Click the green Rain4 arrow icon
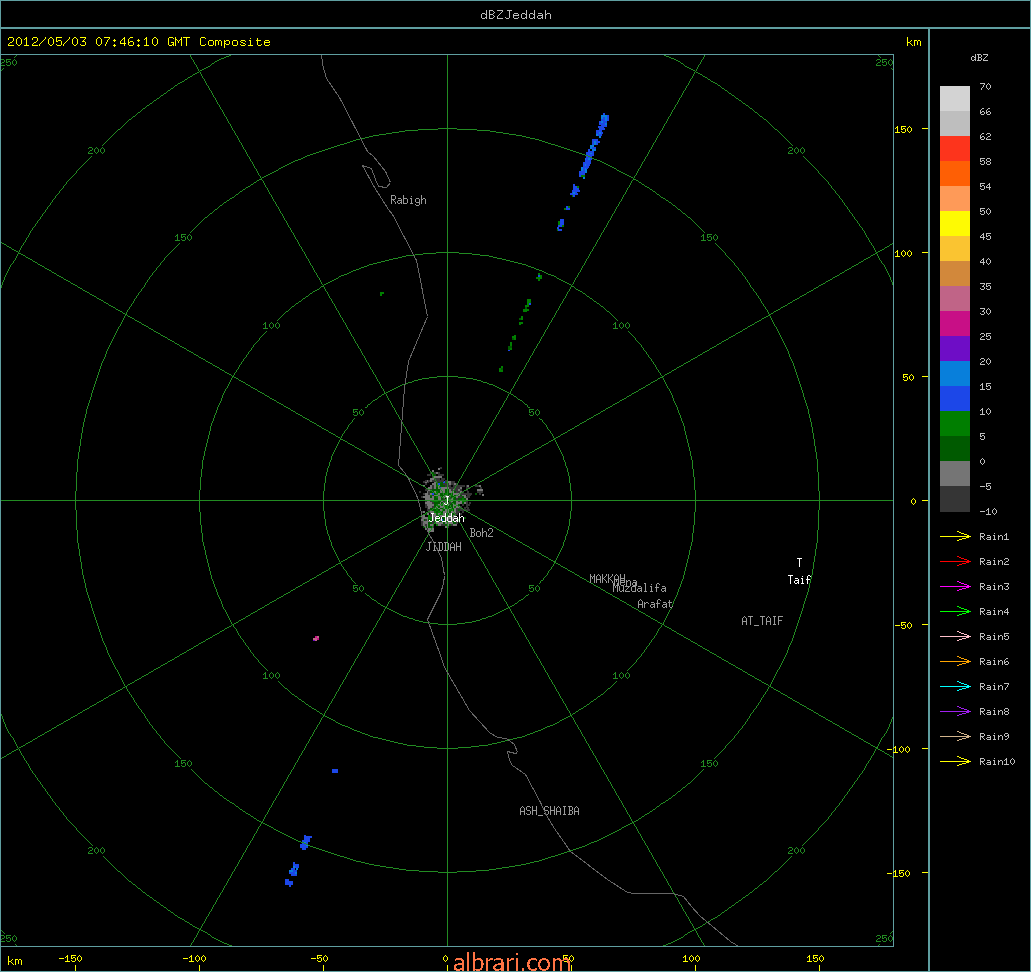 pyautogui.click(x=955, y=612)
